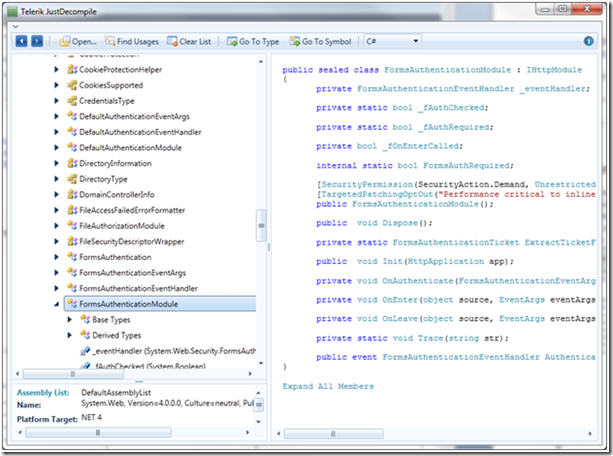Click the Dispose method name in code
The height and width of the screenshot is (456, 613).
400,223
